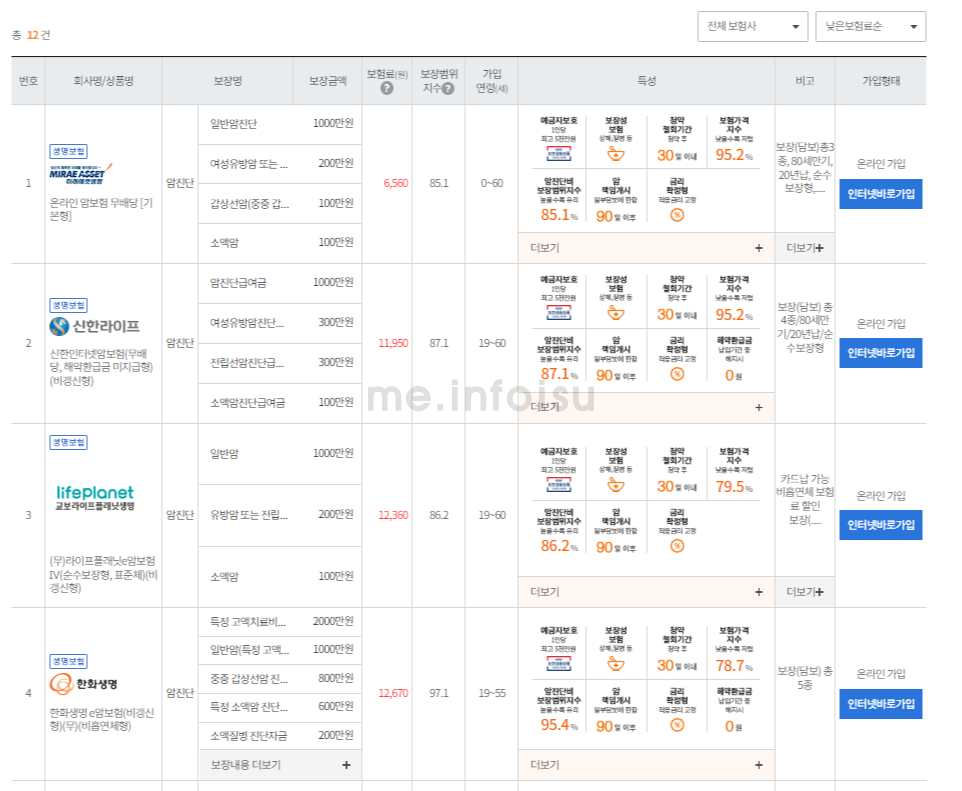Open 신한인터넷암보험 product link
The width and height of the screenshot is (962, 791).
[101, 367]
